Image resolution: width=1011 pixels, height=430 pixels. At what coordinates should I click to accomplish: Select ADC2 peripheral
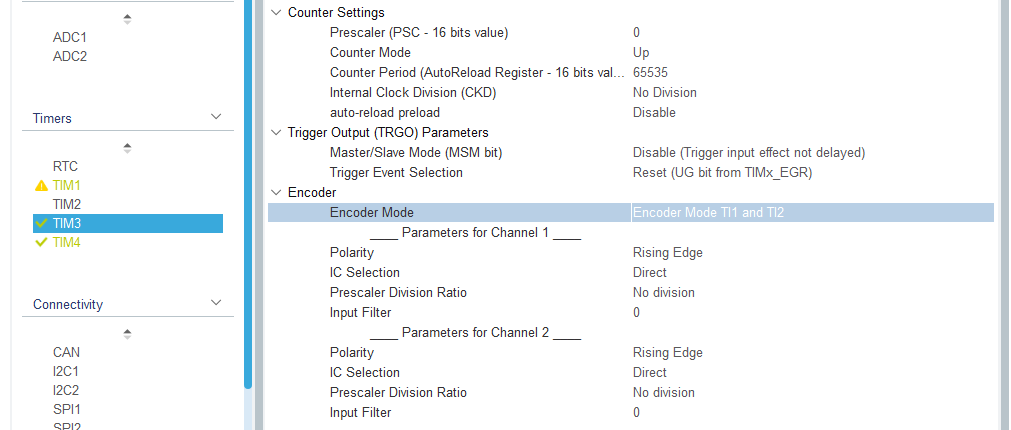coord(70,56)
